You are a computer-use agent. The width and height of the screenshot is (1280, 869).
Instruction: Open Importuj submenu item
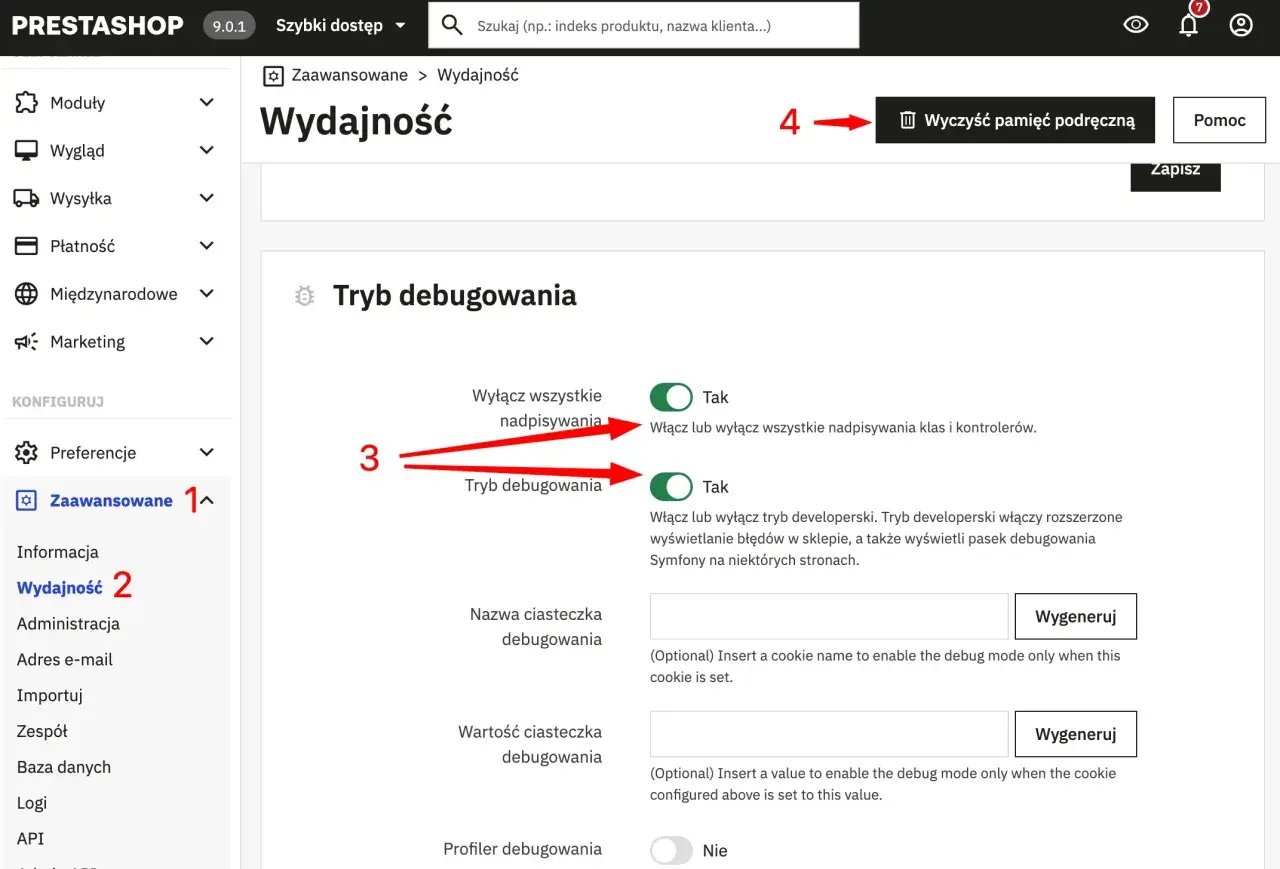point(49,696)
